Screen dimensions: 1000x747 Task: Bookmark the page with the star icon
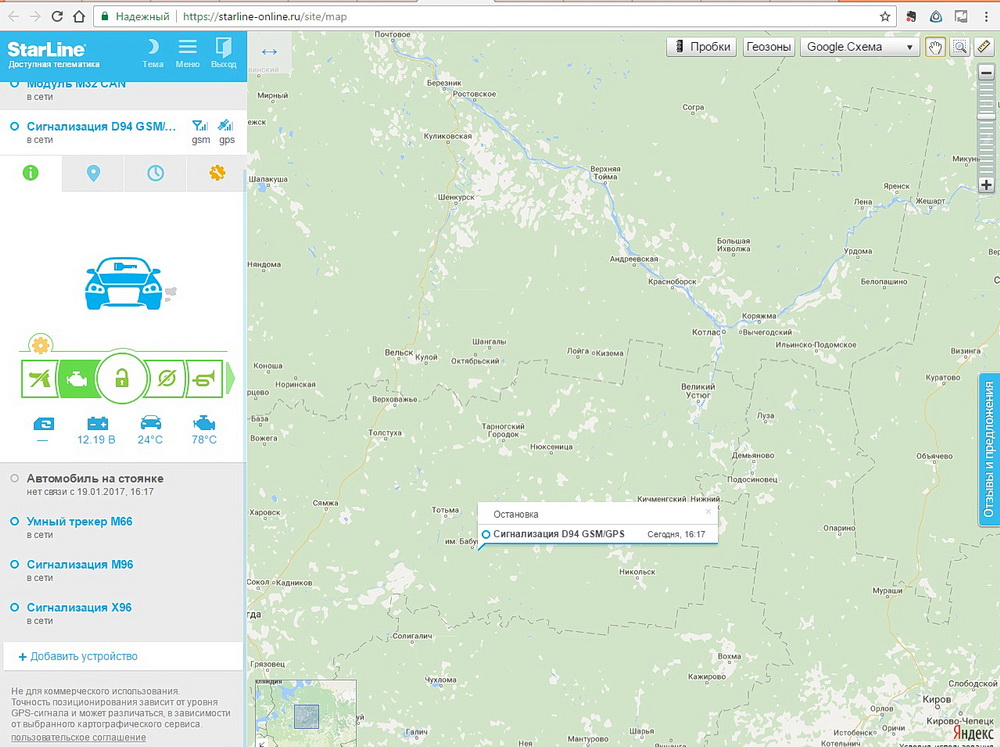coord(885,17)
